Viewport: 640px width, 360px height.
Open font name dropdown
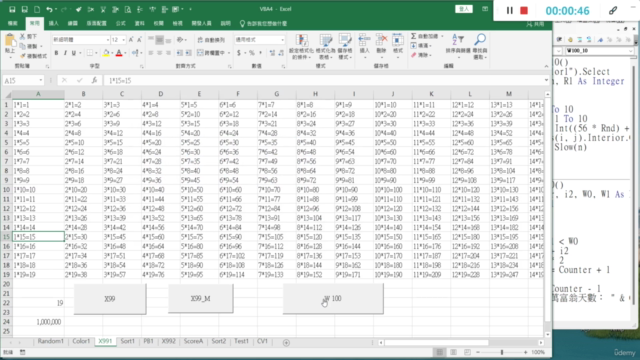[108, 40]
